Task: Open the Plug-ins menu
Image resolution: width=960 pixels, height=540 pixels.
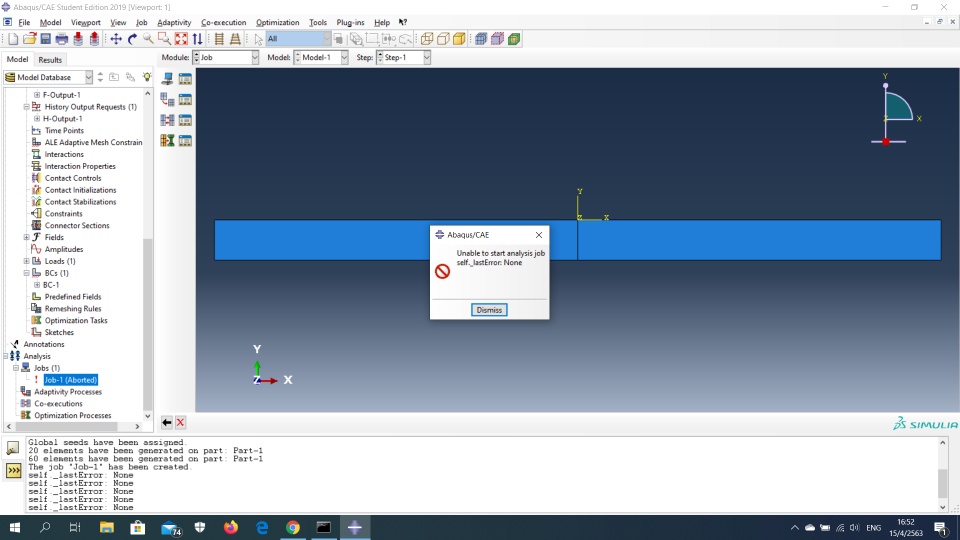Action: coord(350,23)
